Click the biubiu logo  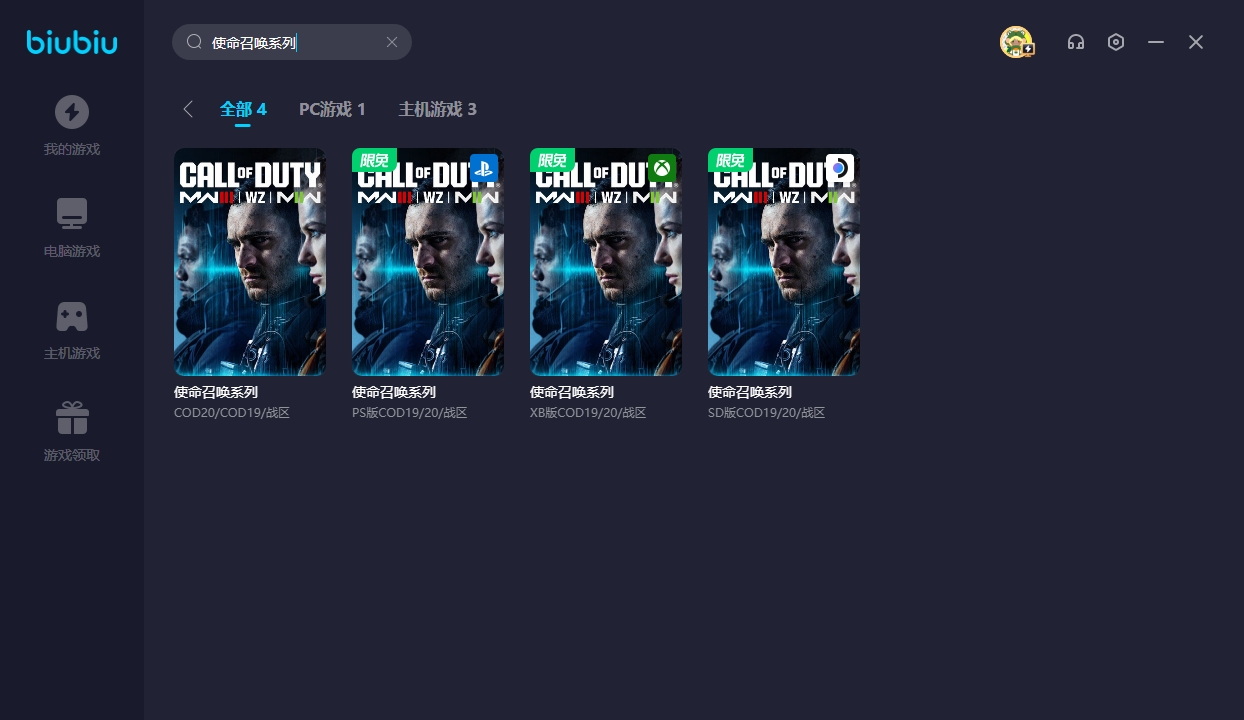(72, 42)
